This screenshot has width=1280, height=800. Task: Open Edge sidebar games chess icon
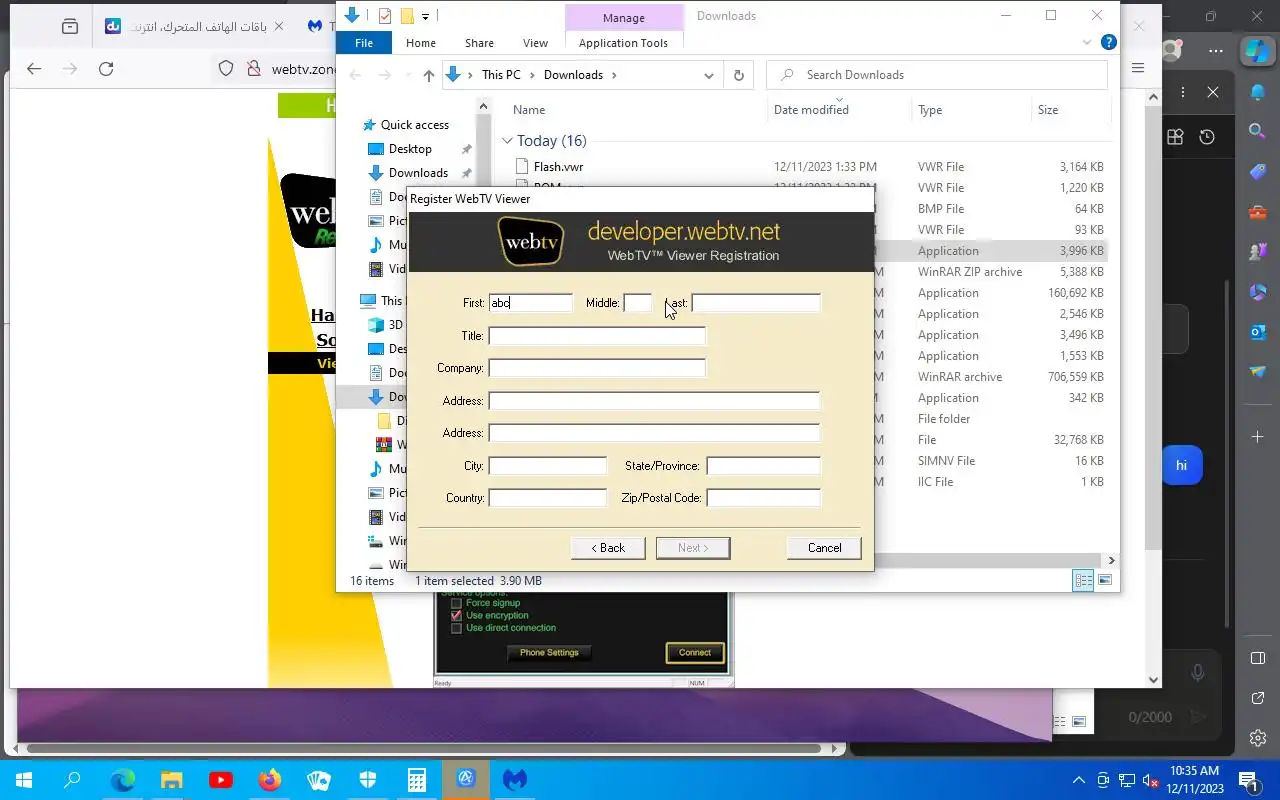1258,252
